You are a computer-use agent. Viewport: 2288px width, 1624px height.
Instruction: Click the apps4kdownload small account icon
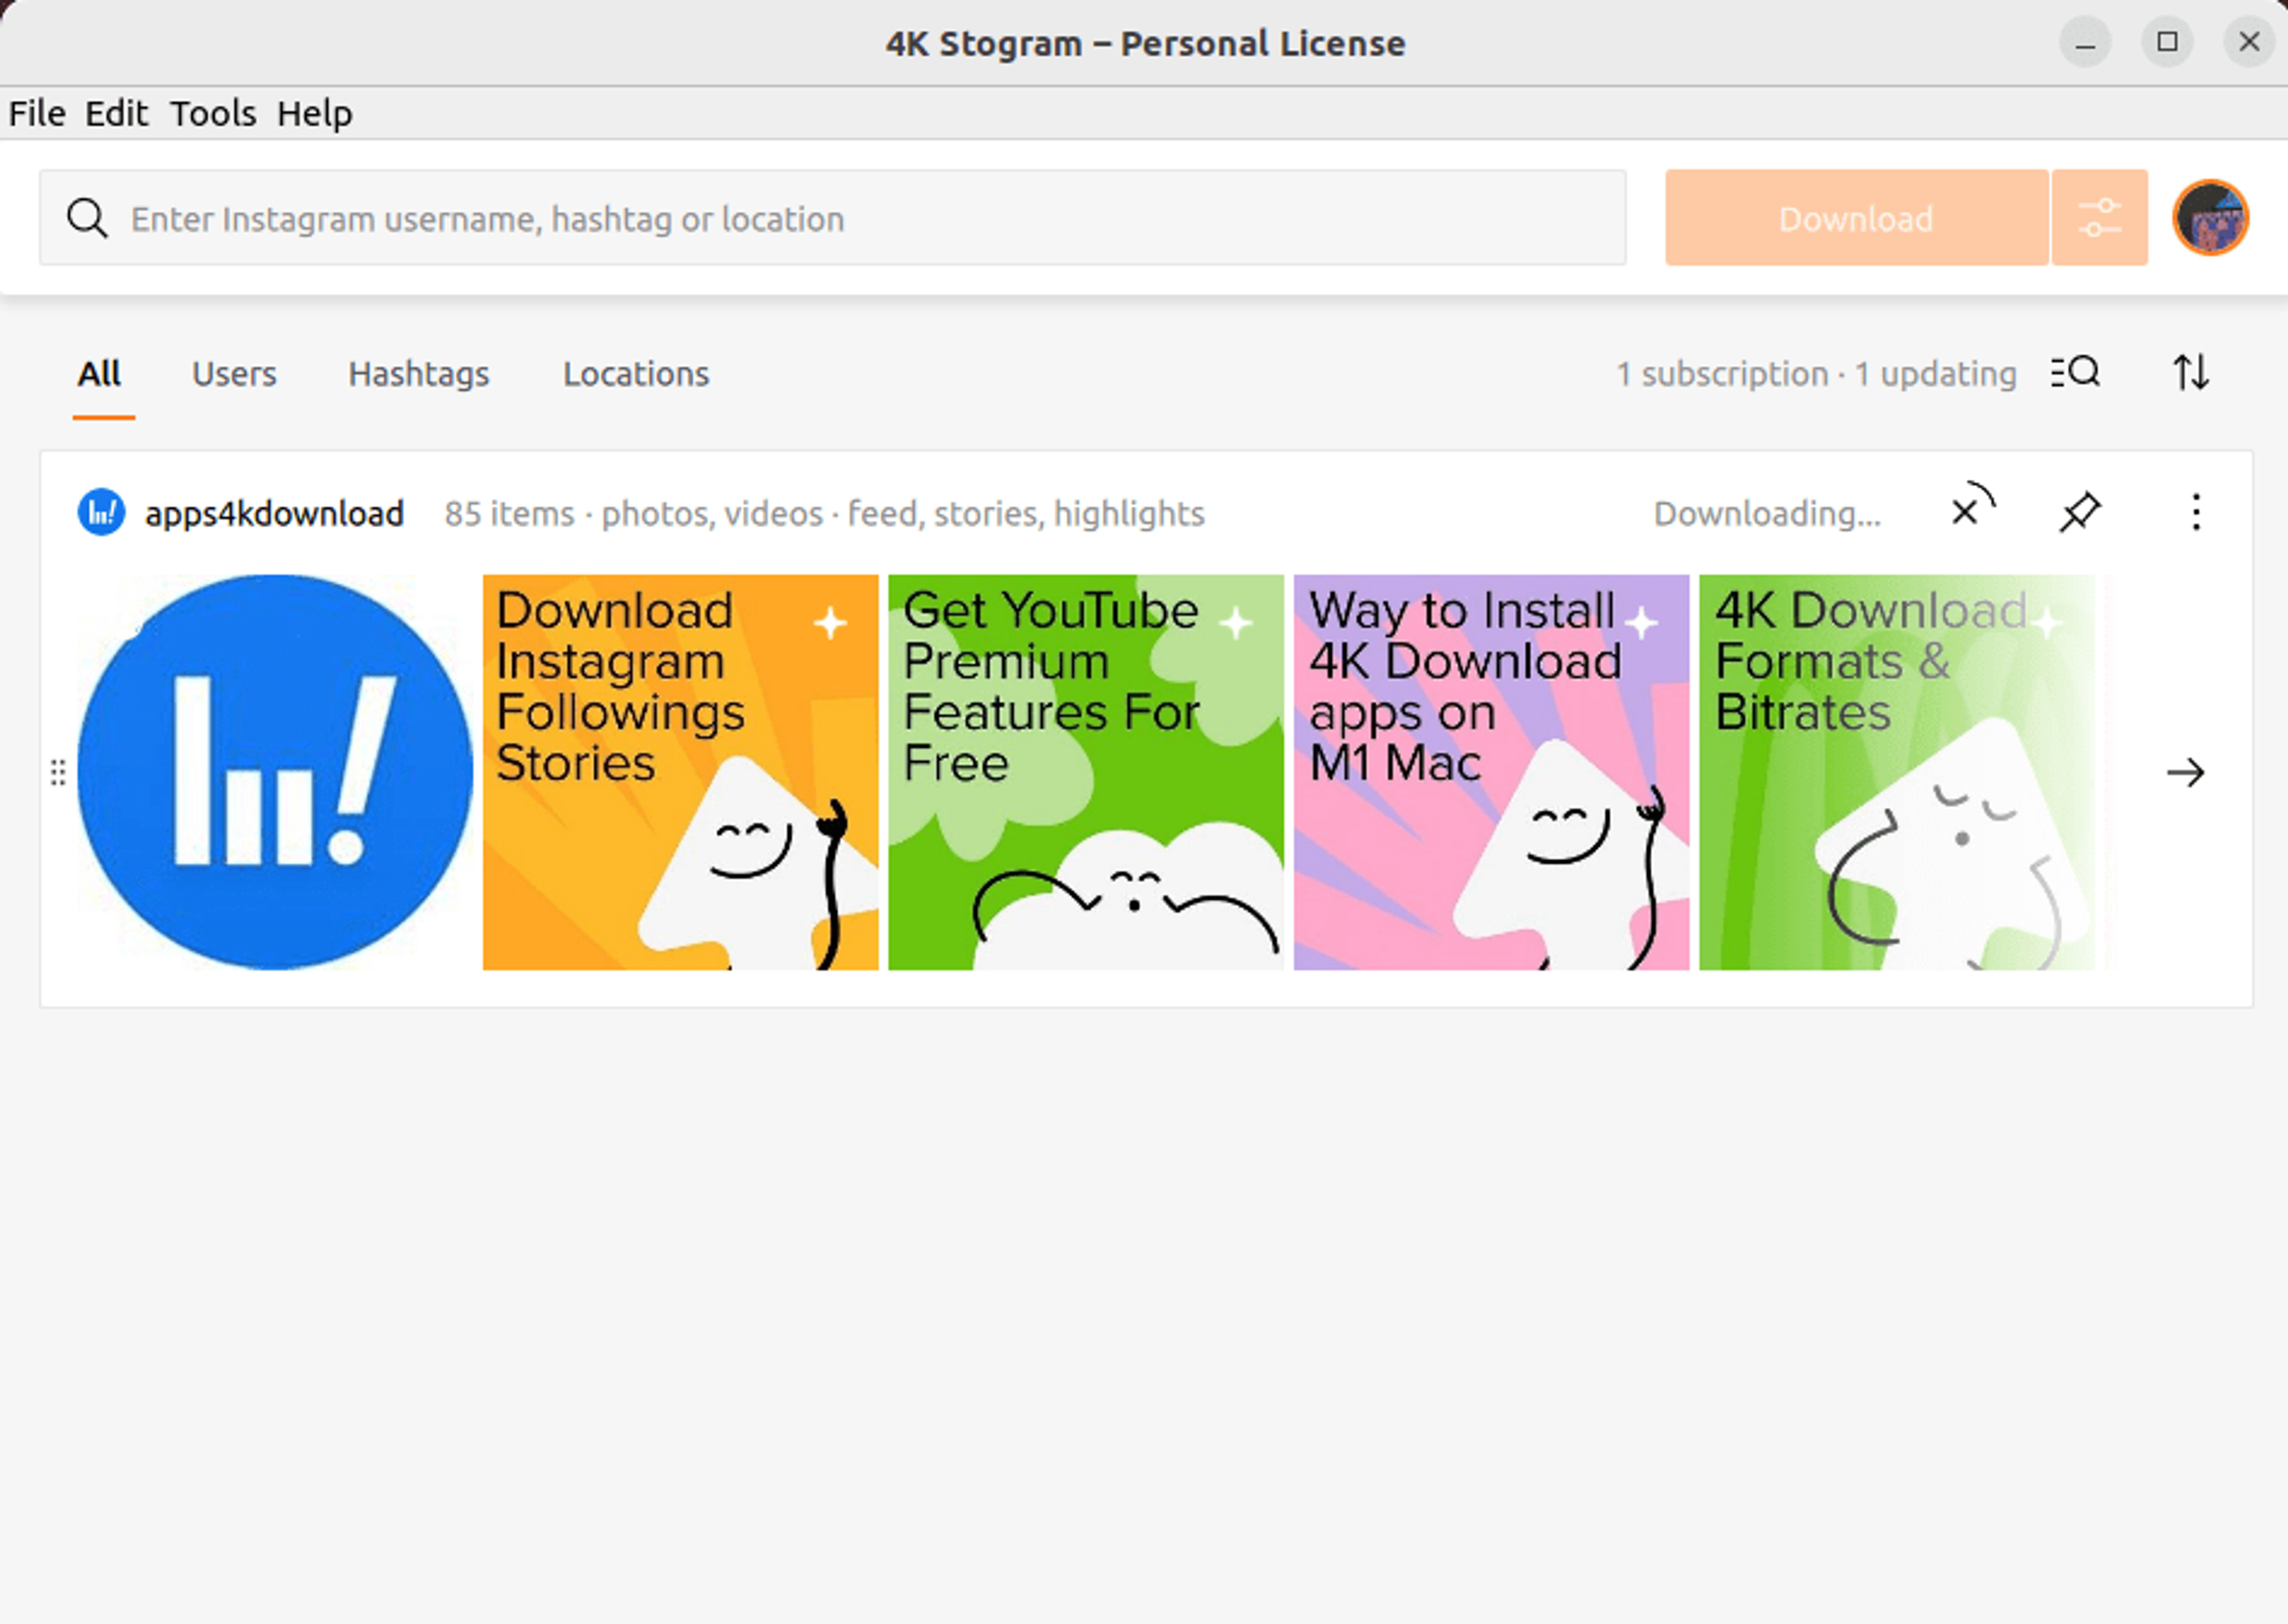tap(101, 512)
